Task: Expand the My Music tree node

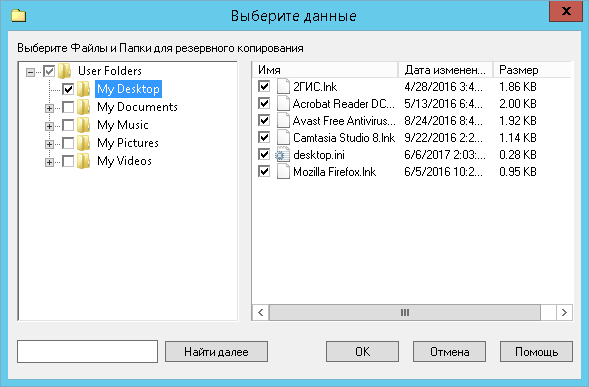Action: pos(49,126)
